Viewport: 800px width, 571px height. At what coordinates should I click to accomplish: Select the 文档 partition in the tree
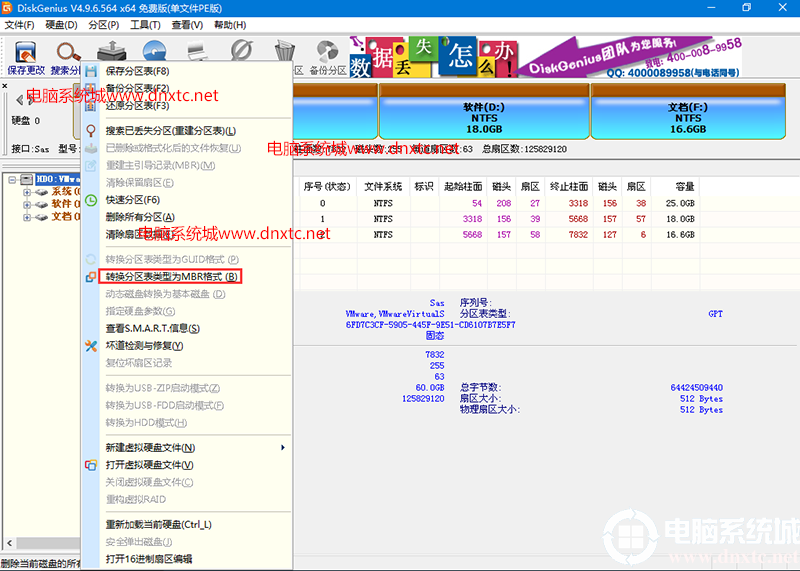tap(65, 217)
